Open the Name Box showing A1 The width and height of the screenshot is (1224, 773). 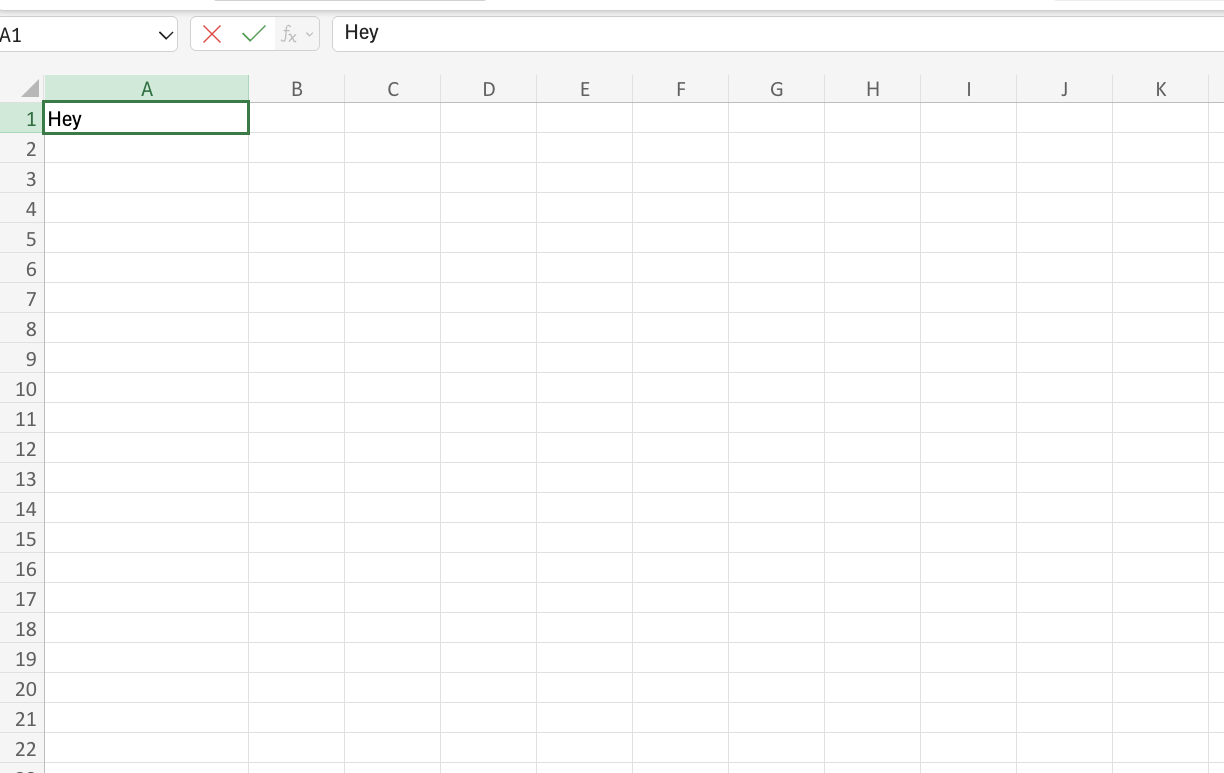[x=80, y=33]
